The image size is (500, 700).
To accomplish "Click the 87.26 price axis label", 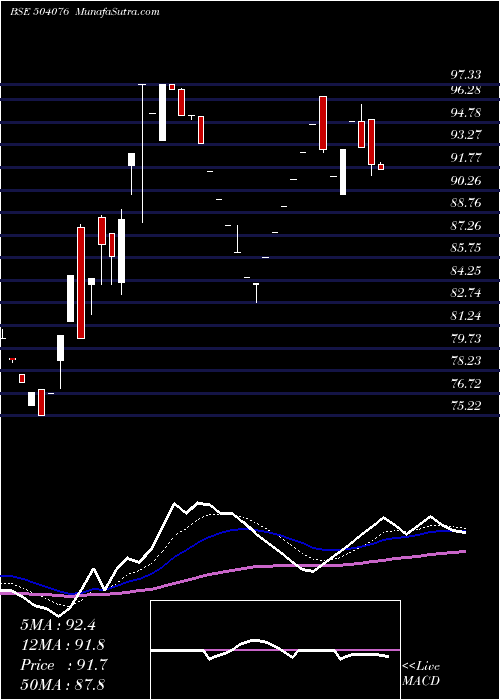I will pyautogui.click(x=466, y=225).
